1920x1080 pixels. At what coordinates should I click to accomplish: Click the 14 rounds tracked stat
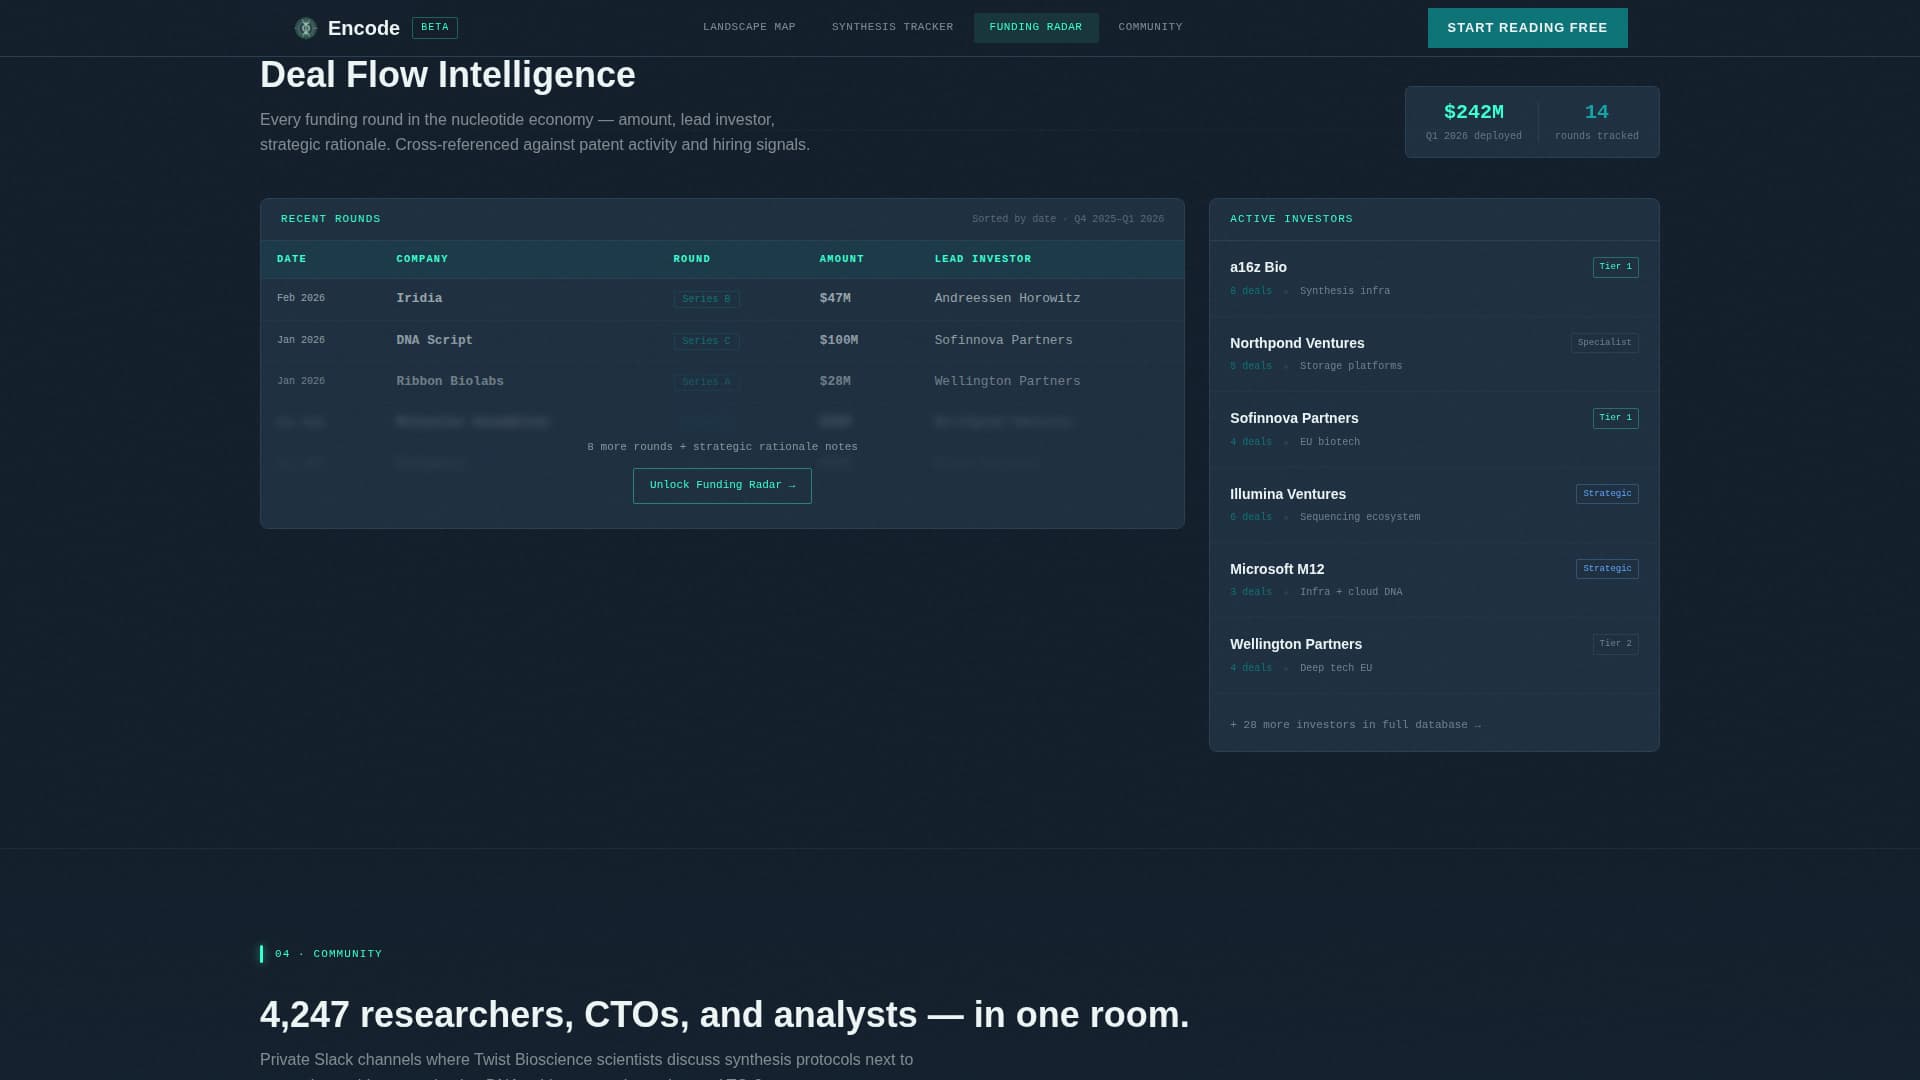[x=1597, y=122]
